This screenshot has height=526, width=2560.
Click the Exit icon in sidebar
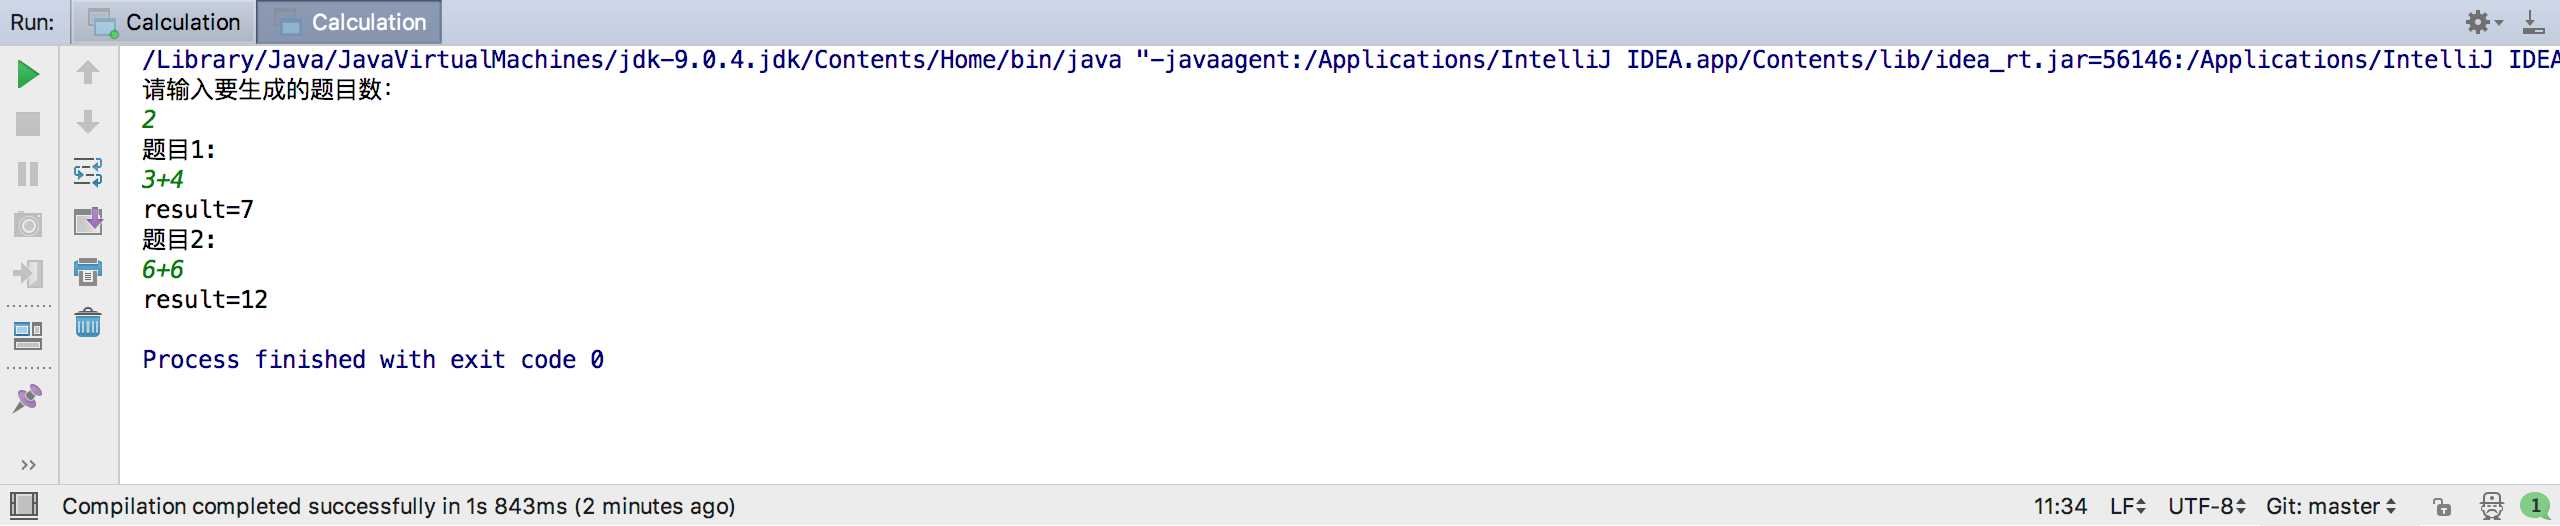[x=28, y=273]
